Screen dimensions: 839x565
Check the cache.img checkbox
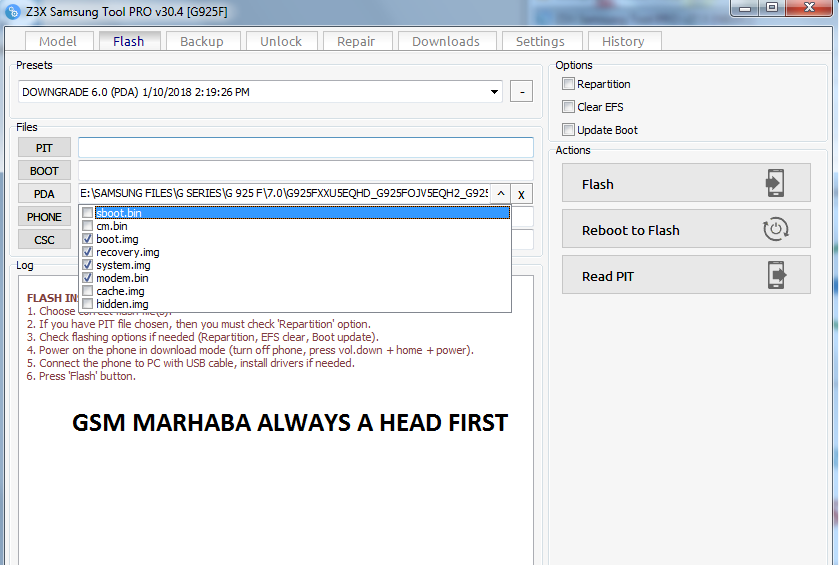[x=88, y=291]
